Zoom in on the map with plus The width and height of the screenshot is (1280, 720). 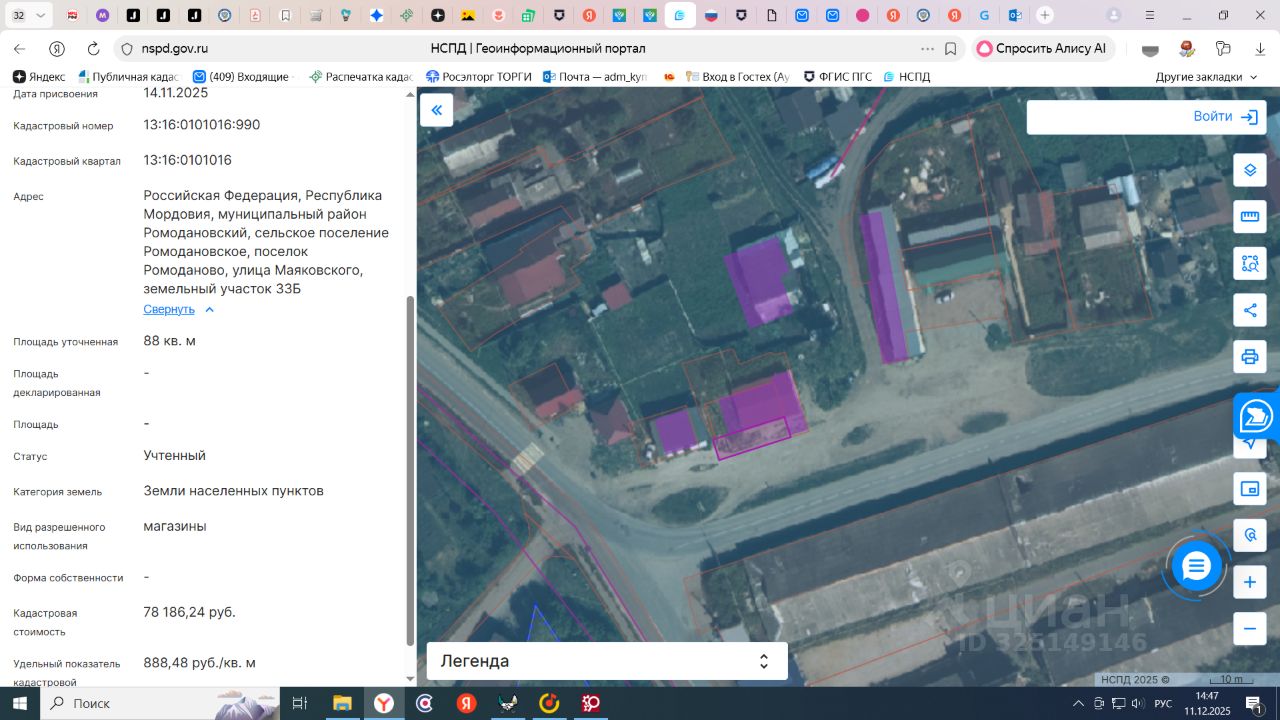[x=1250, y=582]
